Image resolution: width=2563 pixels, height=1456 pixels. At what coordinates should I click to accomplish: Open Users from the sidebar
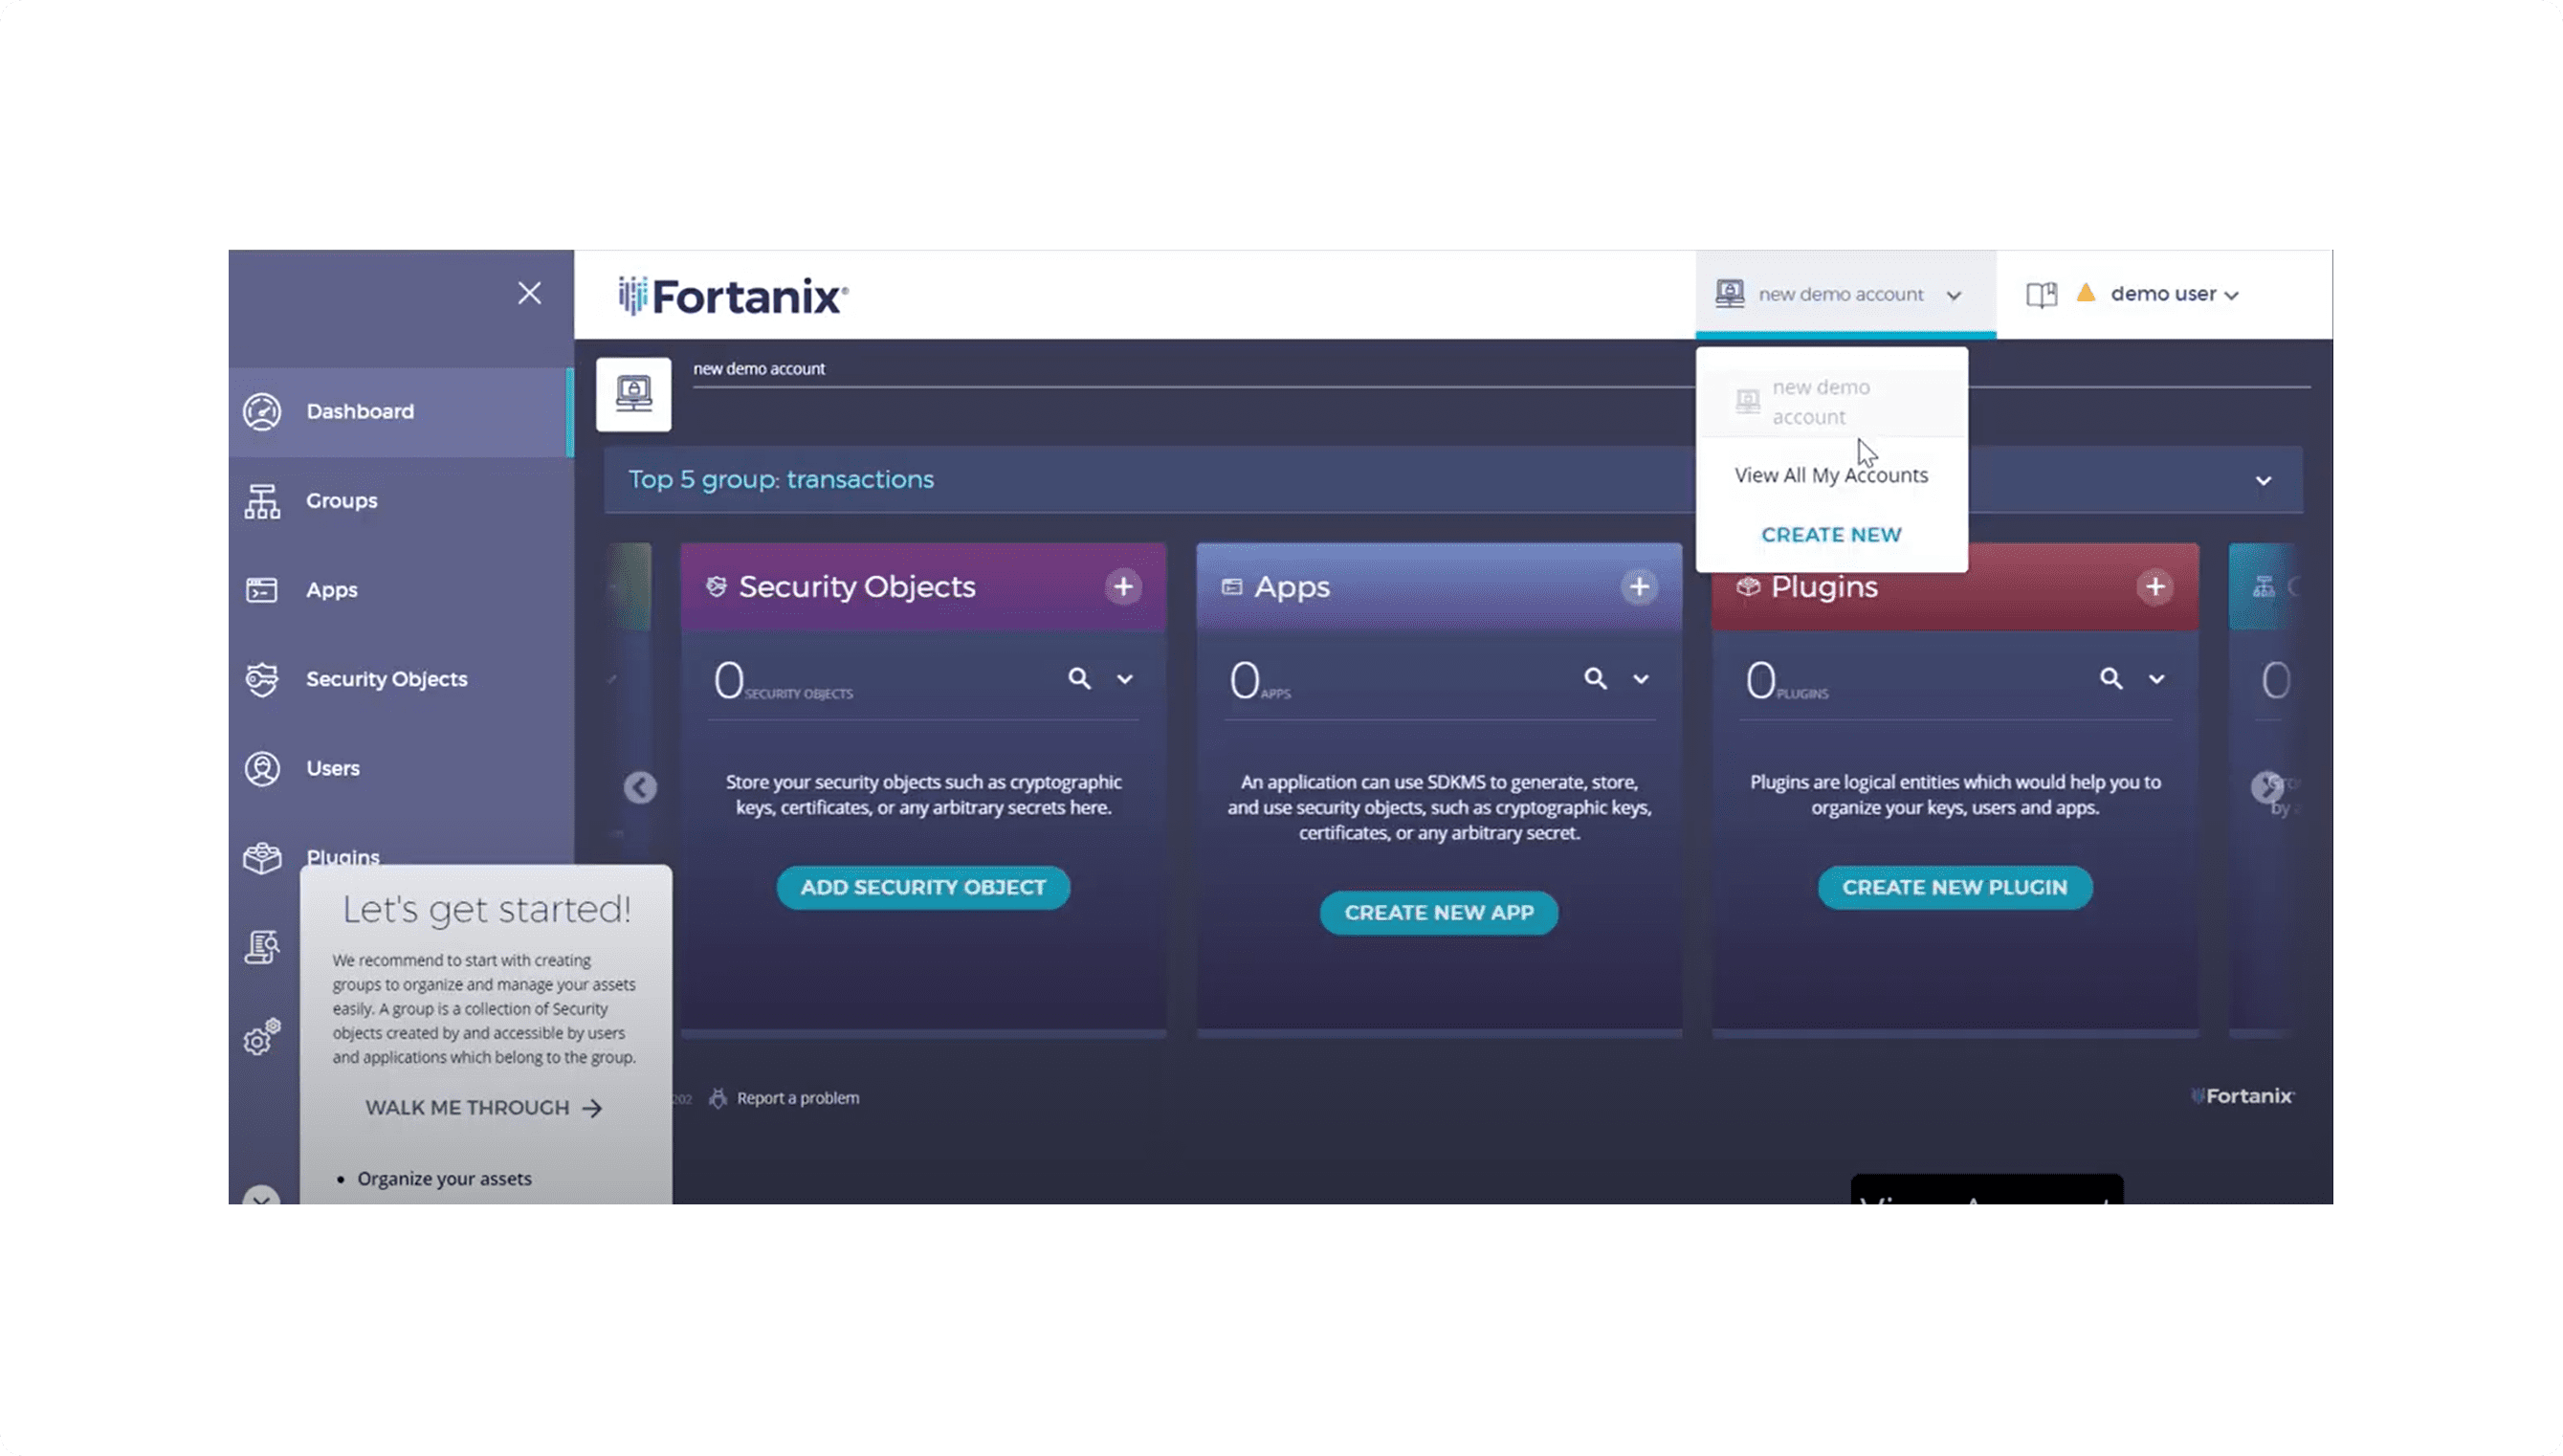coord(400,768)
